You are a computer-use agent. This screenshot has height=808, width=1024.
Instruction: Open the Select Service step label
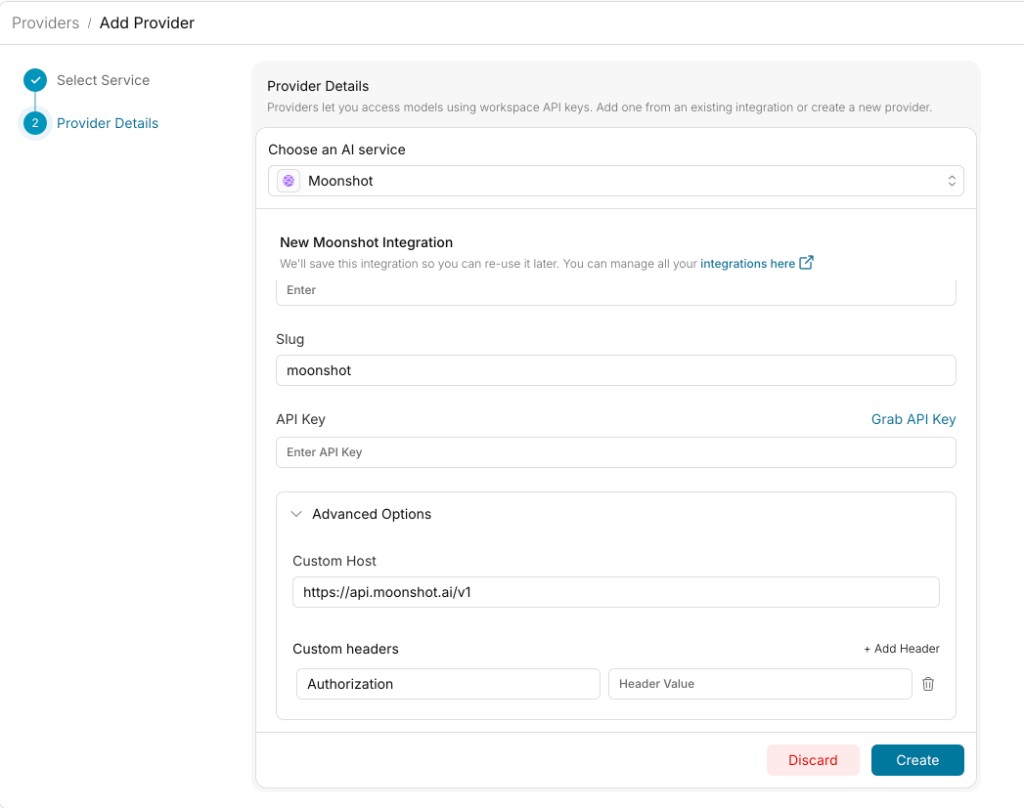click(103, 80)
